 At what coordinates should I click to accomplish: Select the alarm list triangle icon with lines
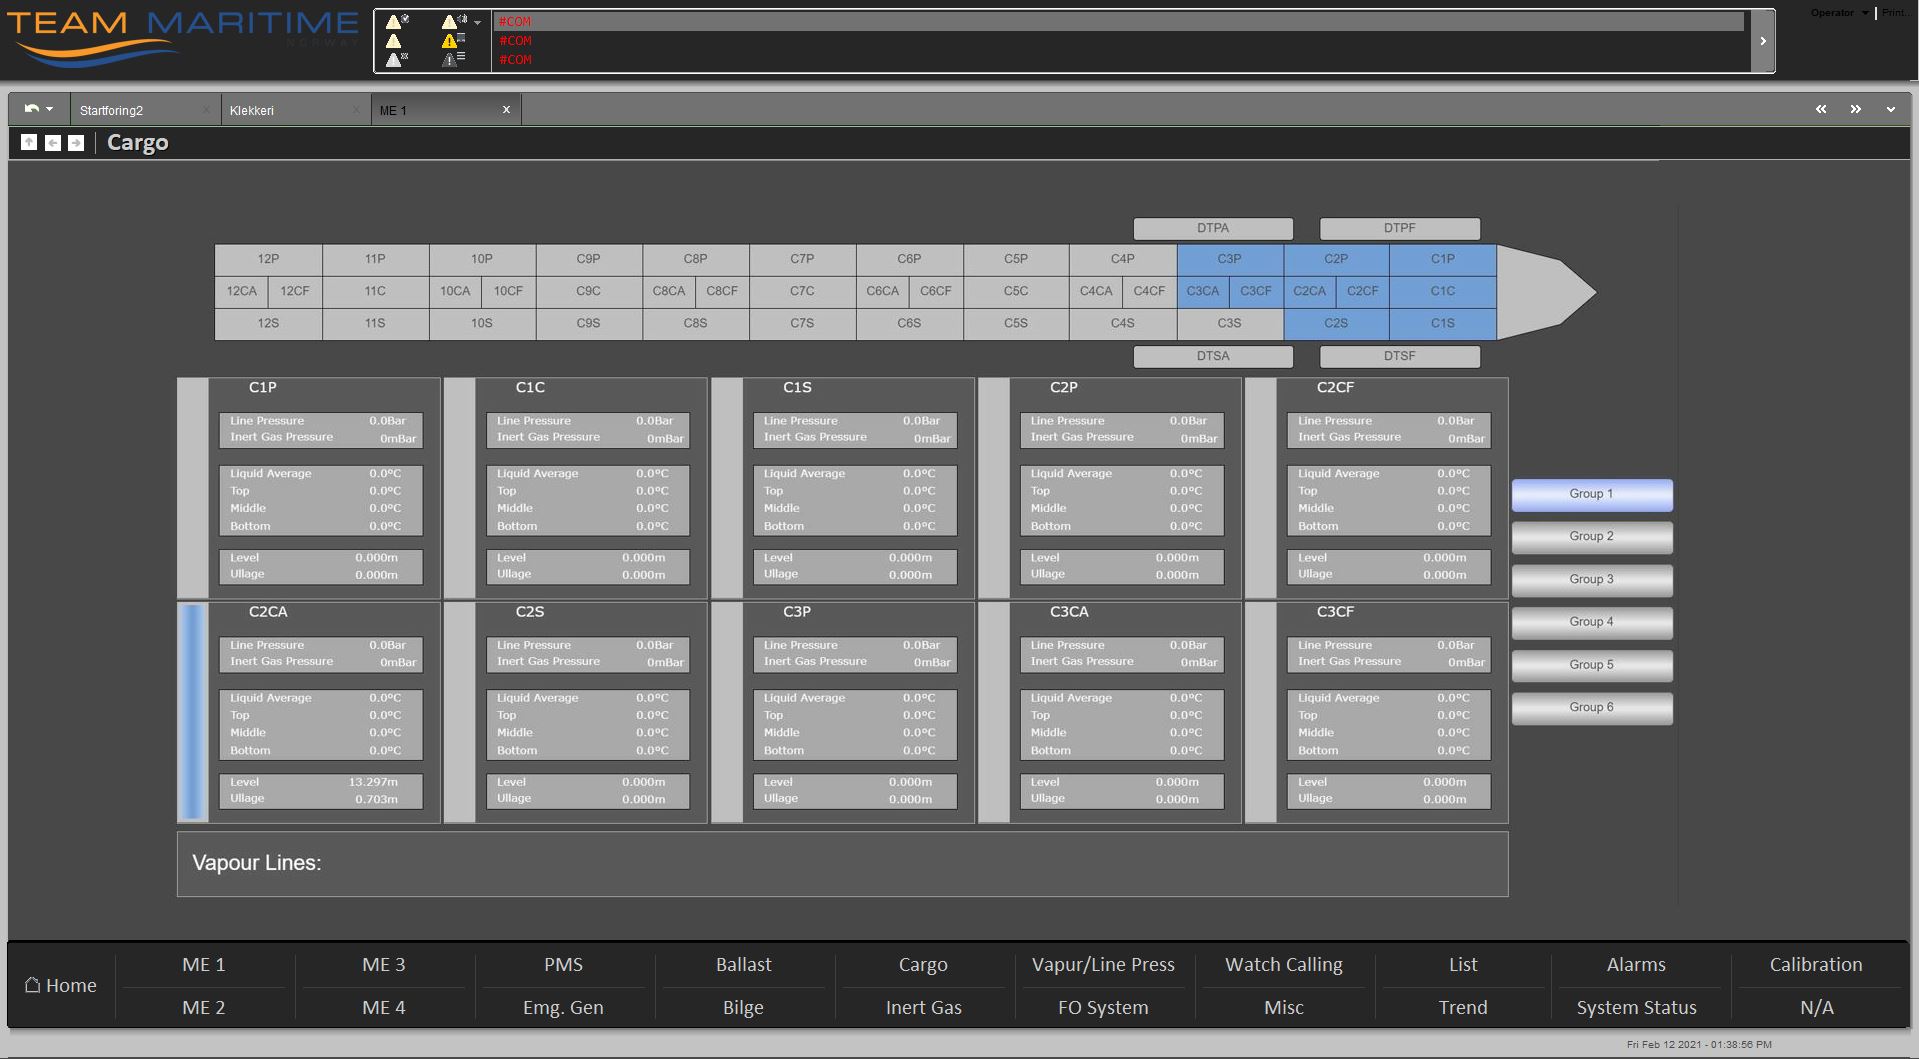(x=452, y=60)
